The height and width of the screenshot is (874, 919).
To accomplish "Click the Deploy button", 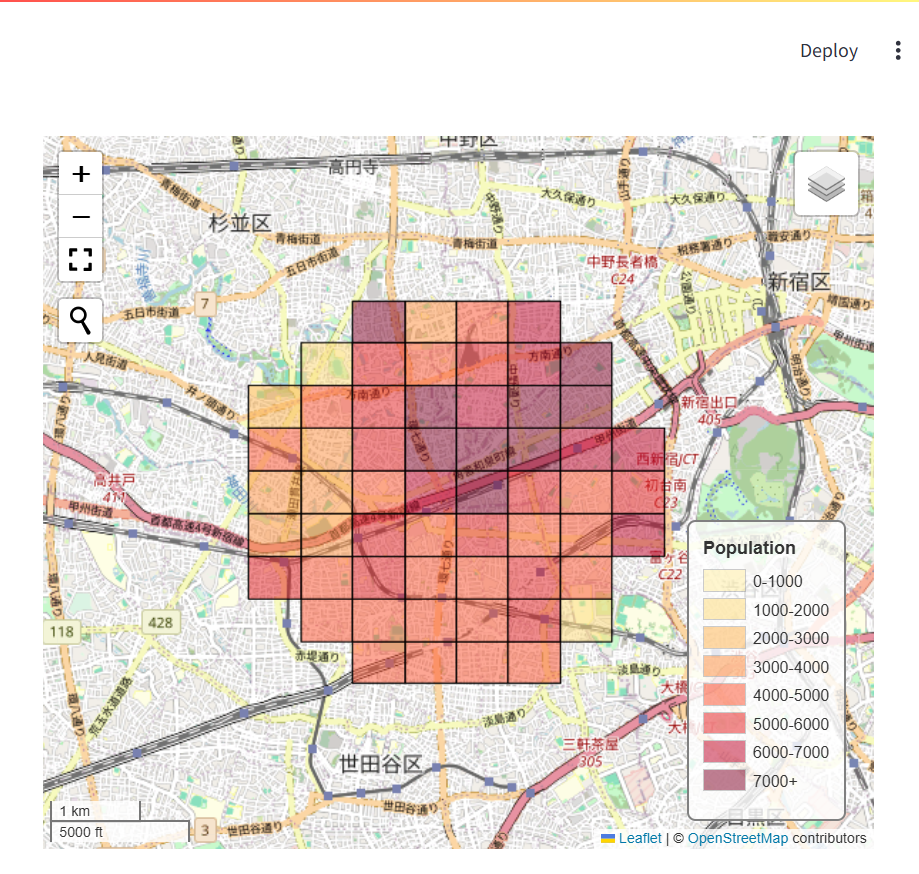I will (x=829, y=50).
